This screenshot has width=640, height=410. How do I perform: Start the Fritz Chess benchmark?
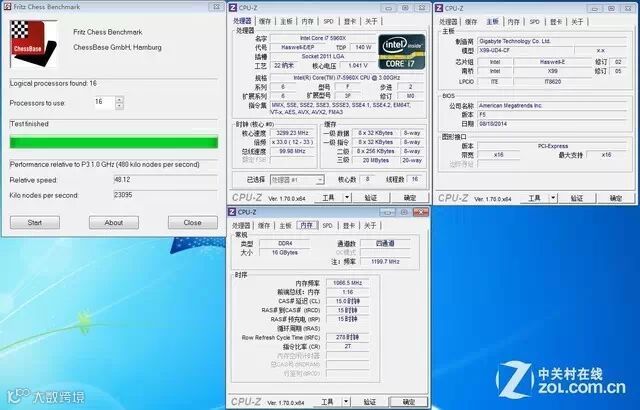tap(35, 222)
